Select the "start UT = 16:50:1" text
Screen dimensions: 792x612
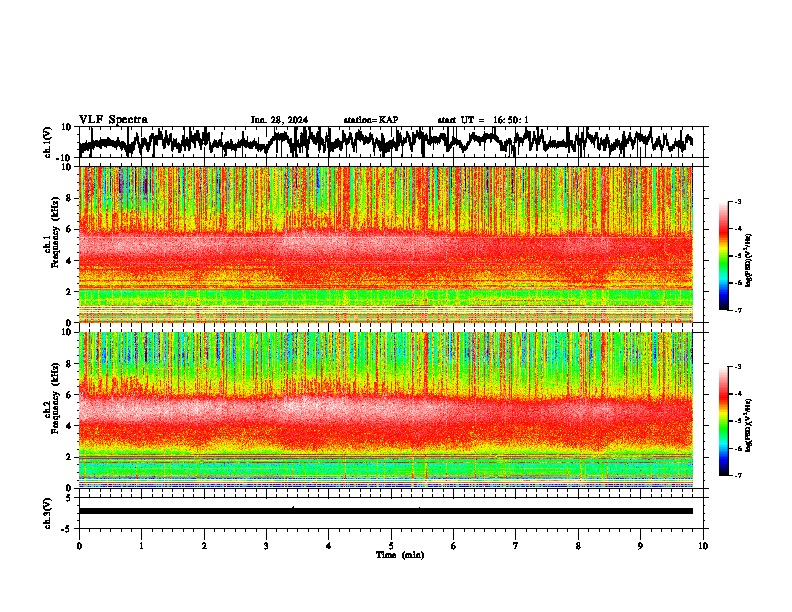coord(483,120)
